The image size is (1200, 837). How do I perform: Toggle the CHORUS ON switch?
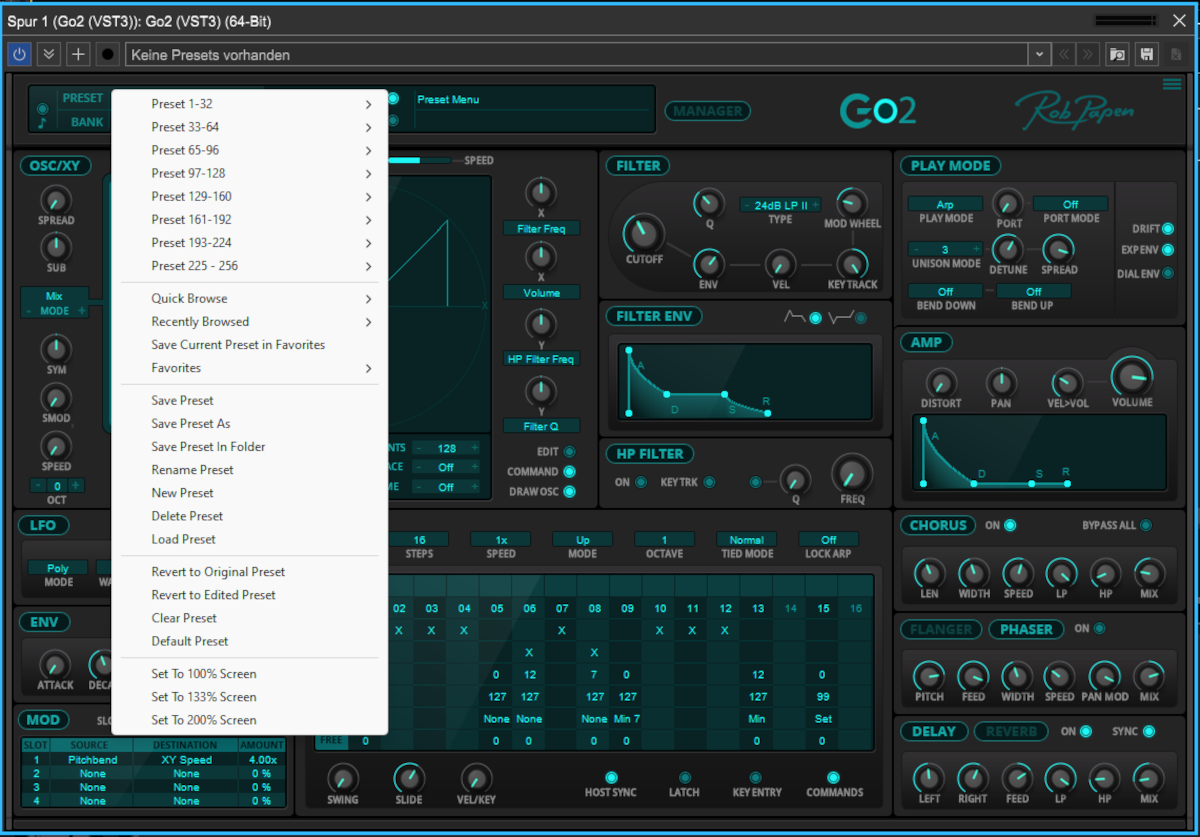point(1010,525)
